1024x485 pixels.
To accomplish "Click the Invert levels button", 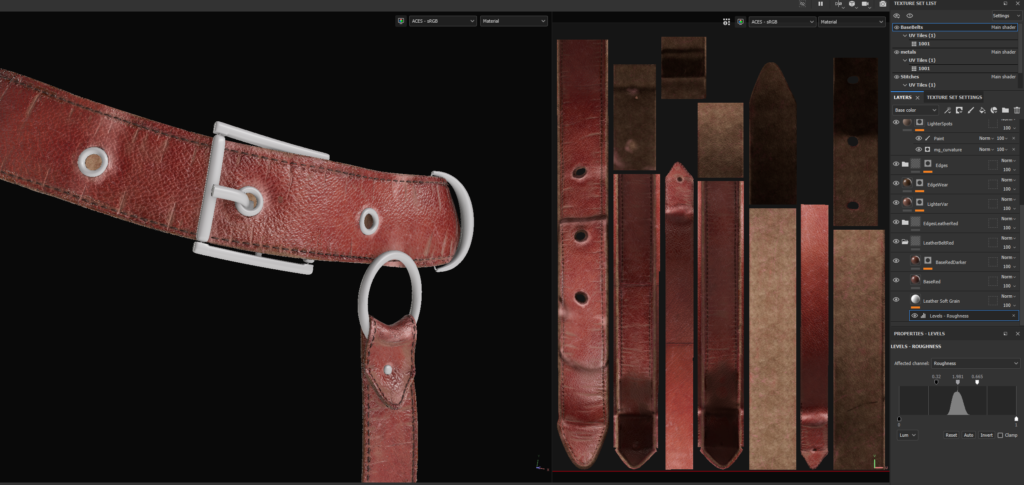I will click(986, 435).
